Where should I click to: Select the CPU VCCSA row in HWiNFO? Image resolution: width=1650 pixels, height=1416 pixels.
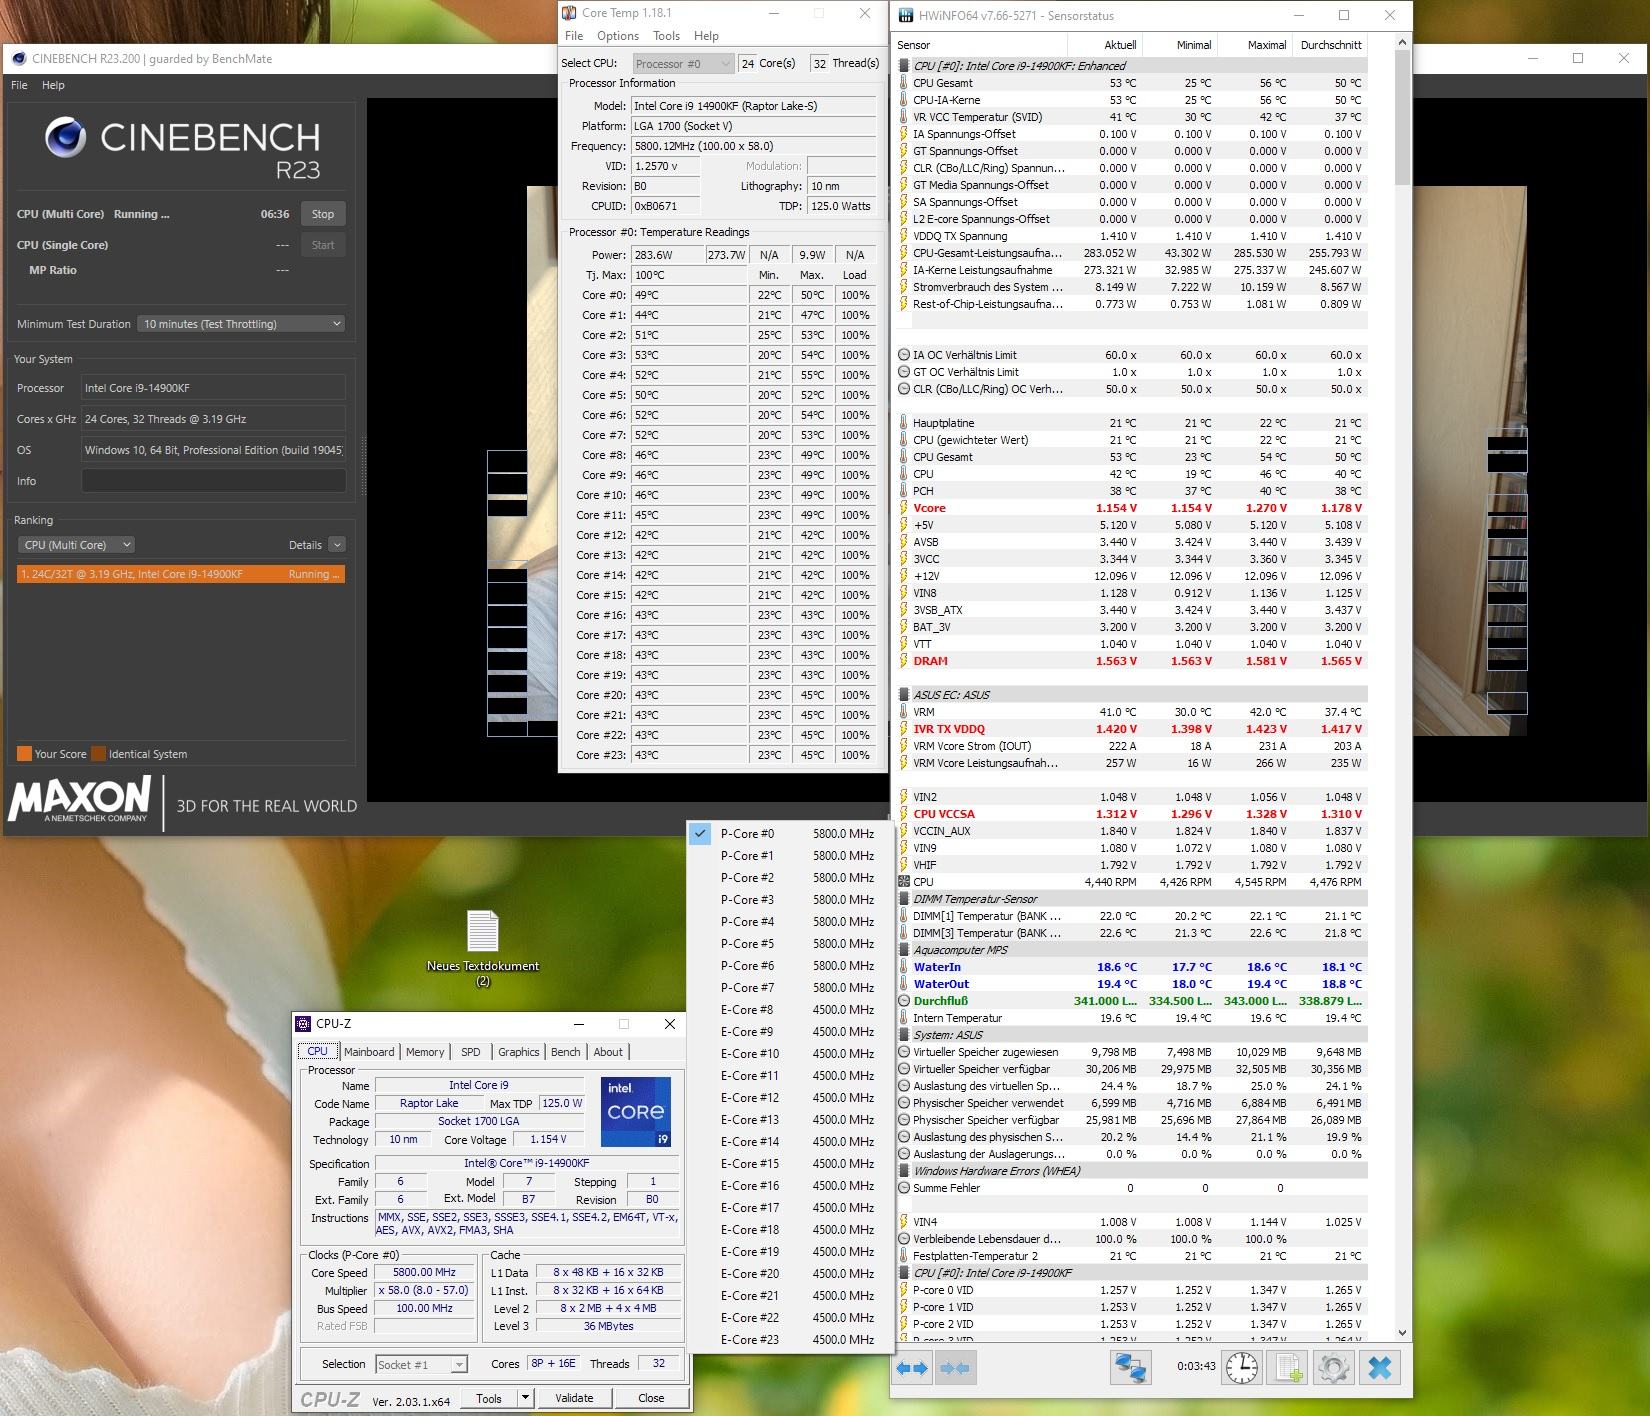1131,814
